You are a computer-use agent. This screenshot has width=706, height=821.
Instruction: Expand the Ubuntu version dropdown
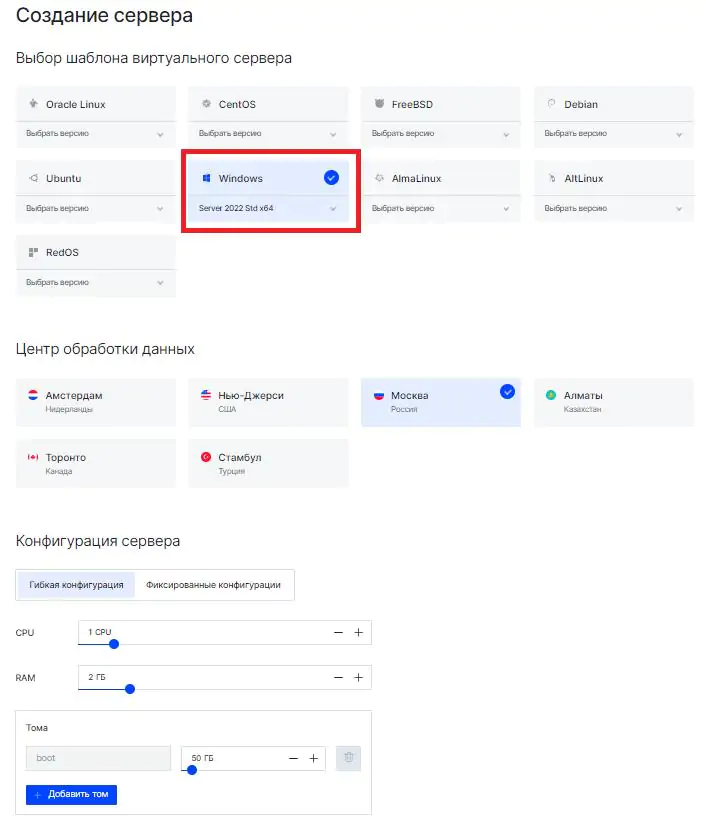point(96,208)
